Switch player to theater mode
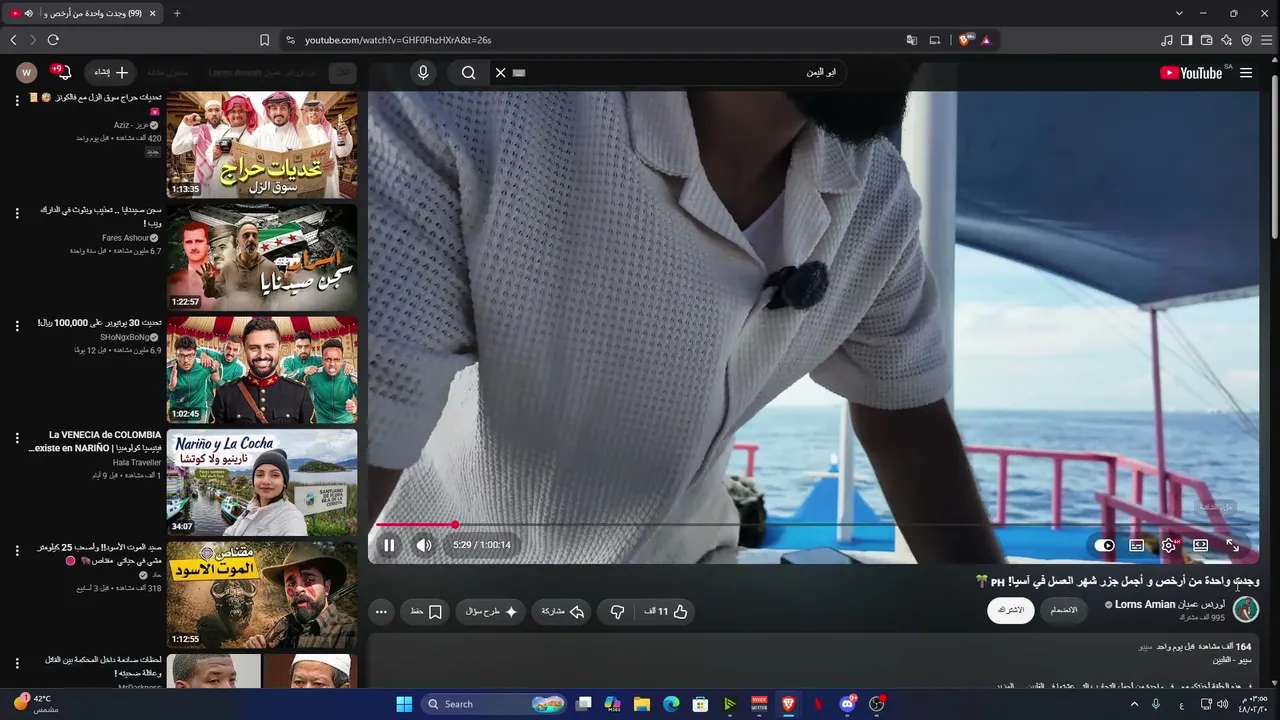 pyautogui.click(x=1201, y=545)
